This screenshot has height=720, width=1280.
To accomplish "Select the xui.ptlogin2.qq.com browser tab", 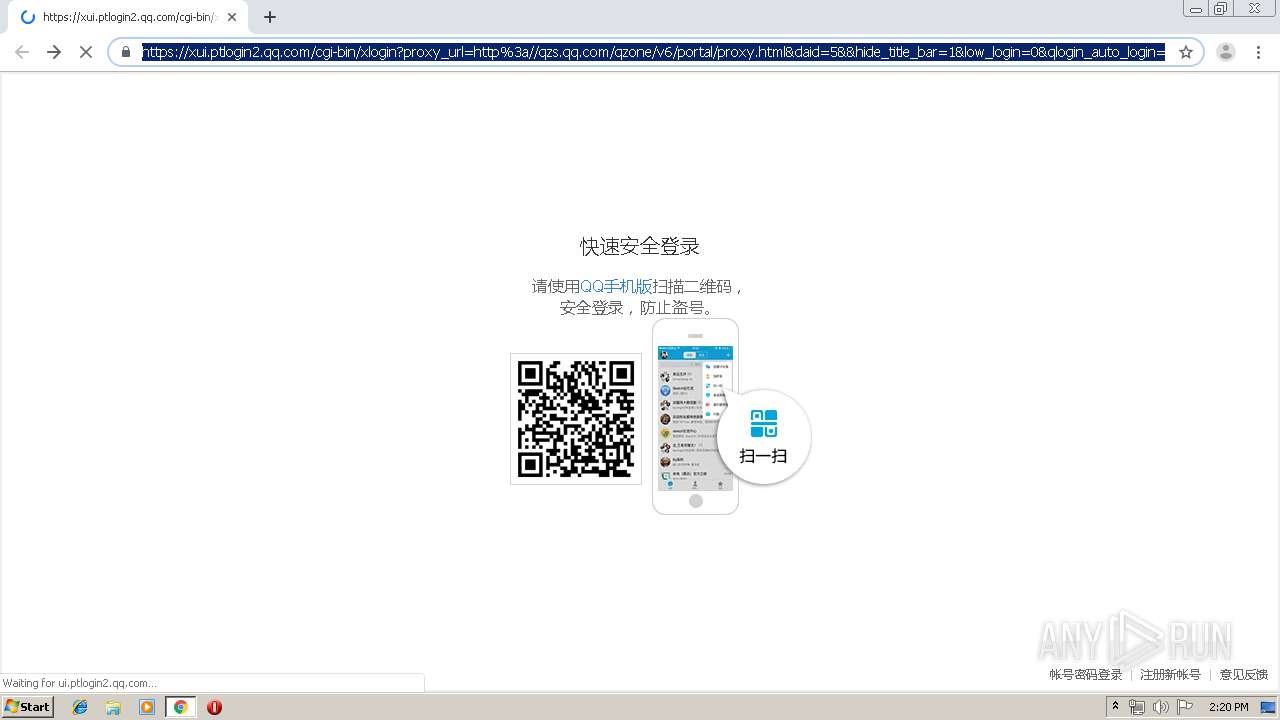I will point(127,17).
